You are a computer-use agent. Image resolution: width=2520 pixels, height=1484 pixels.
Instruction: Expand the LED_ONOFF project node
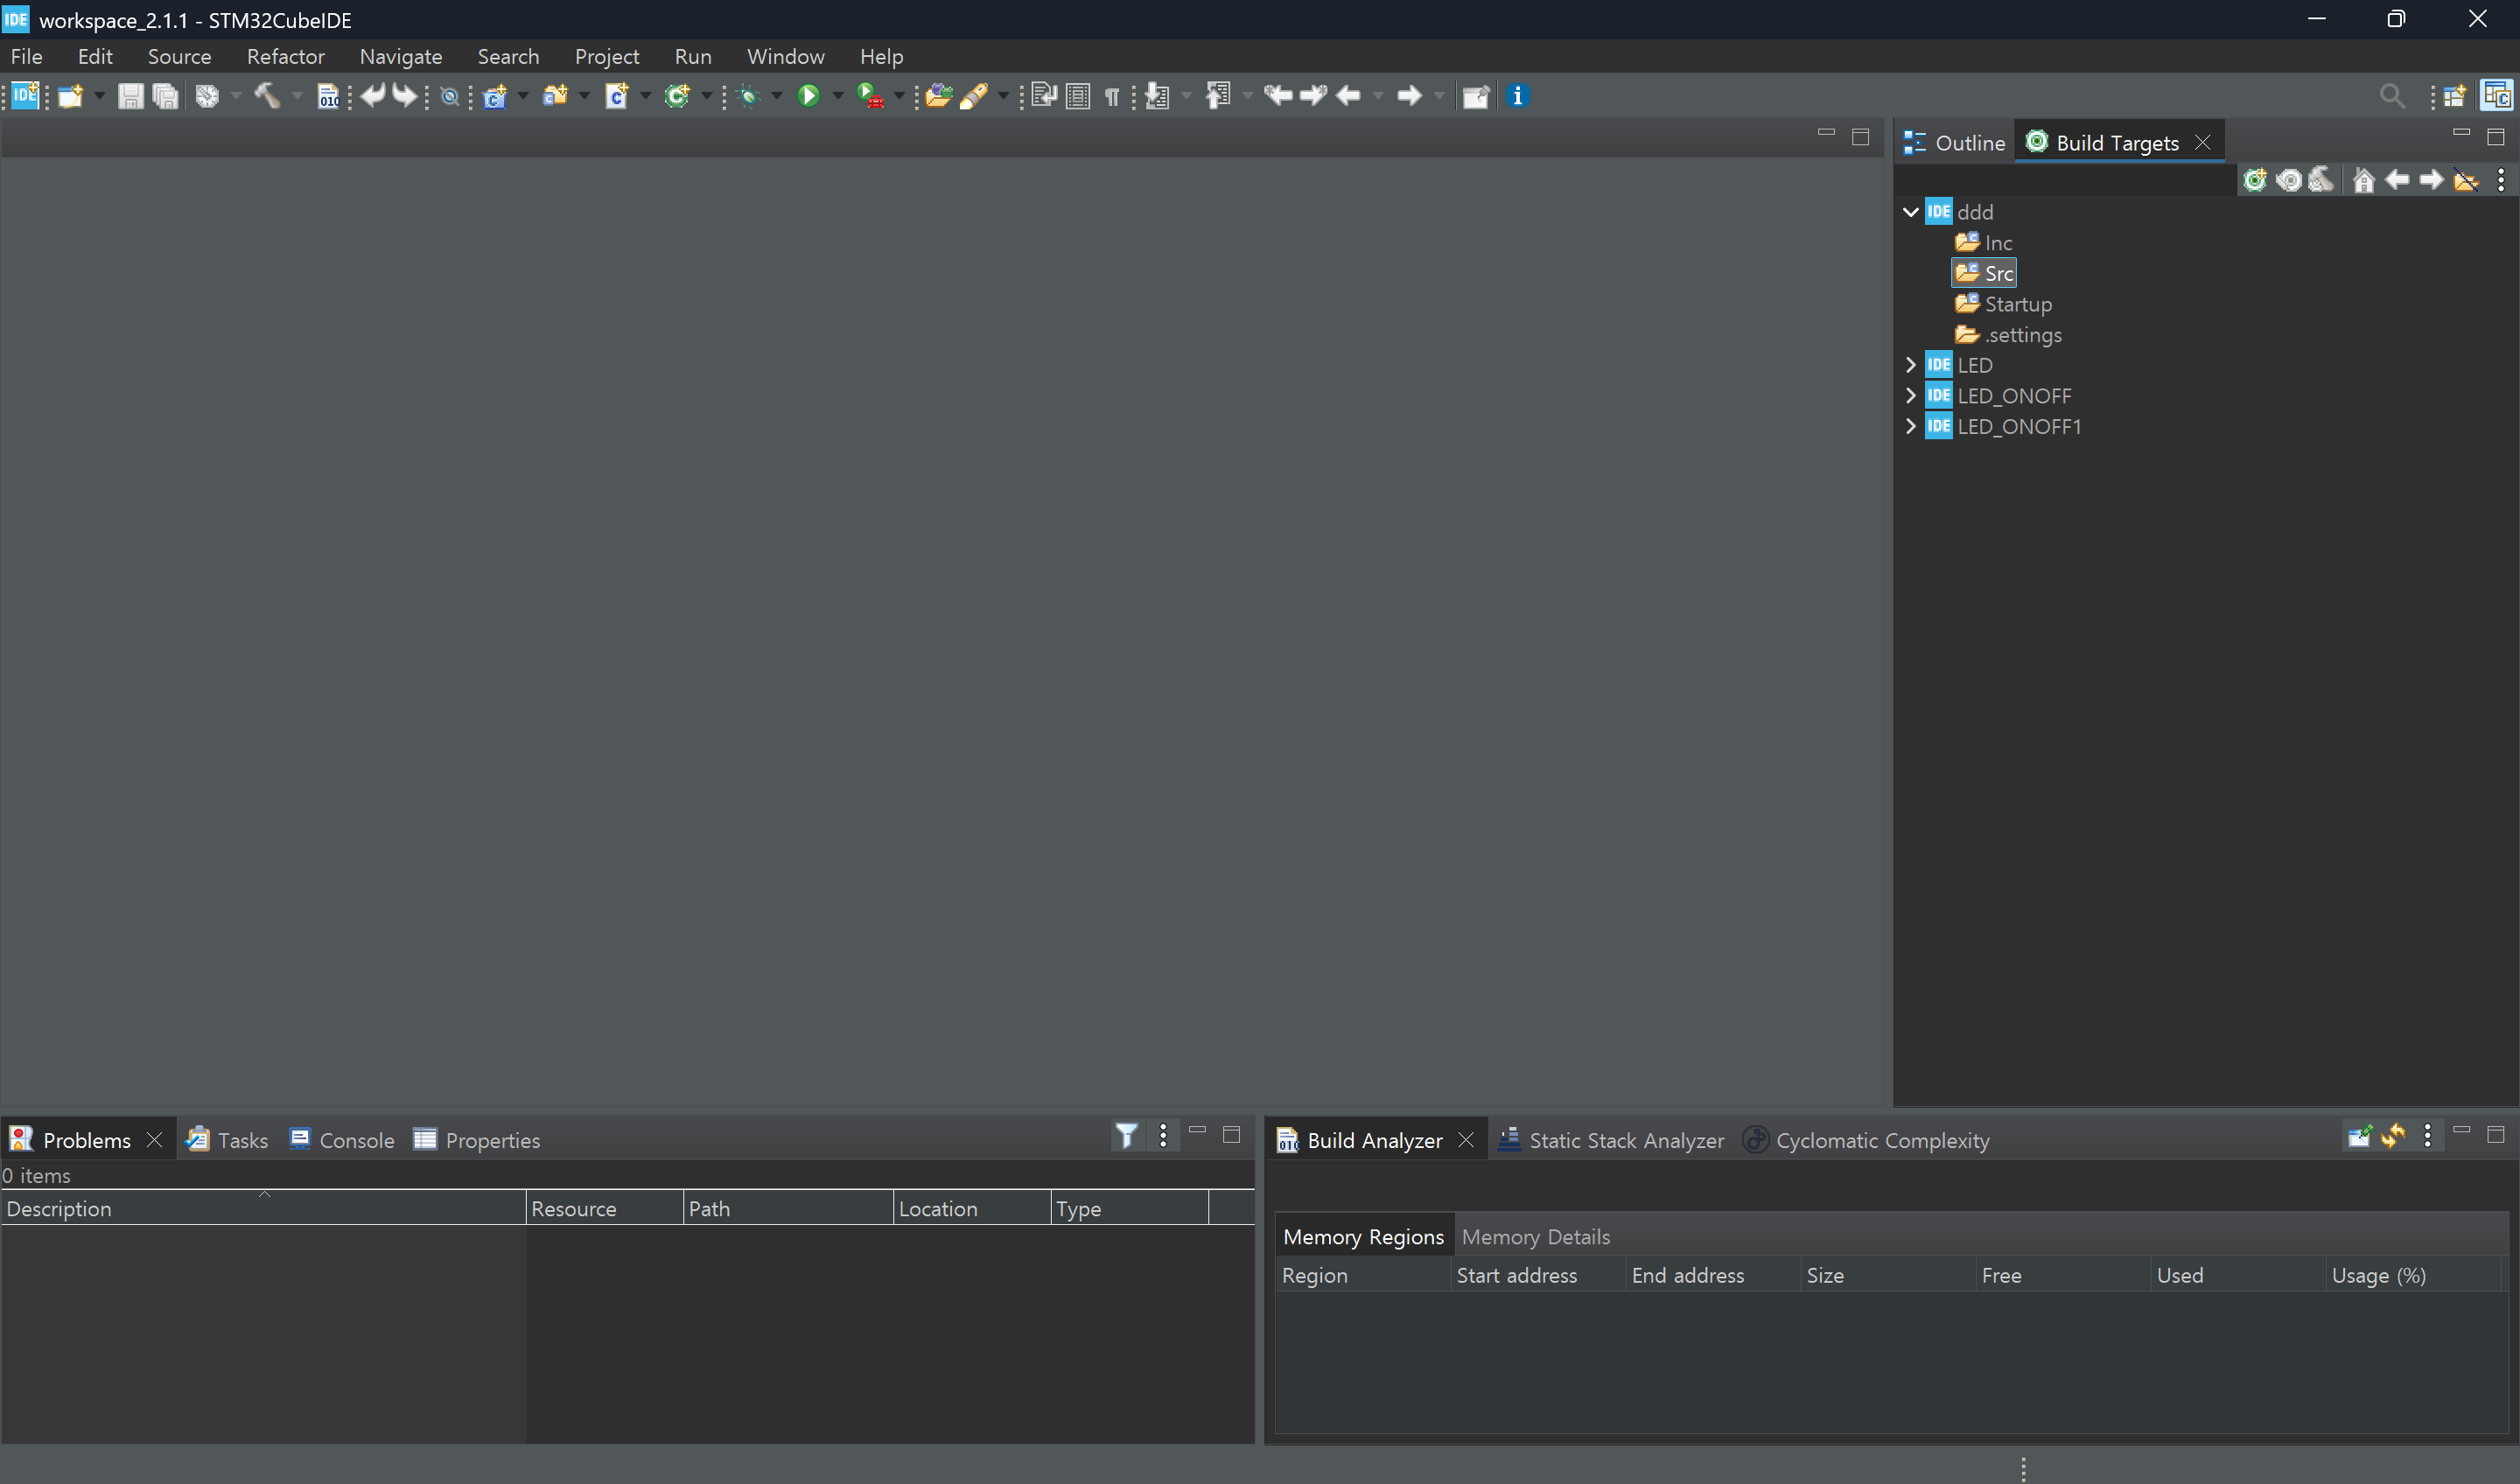(x=1910, y=396)
